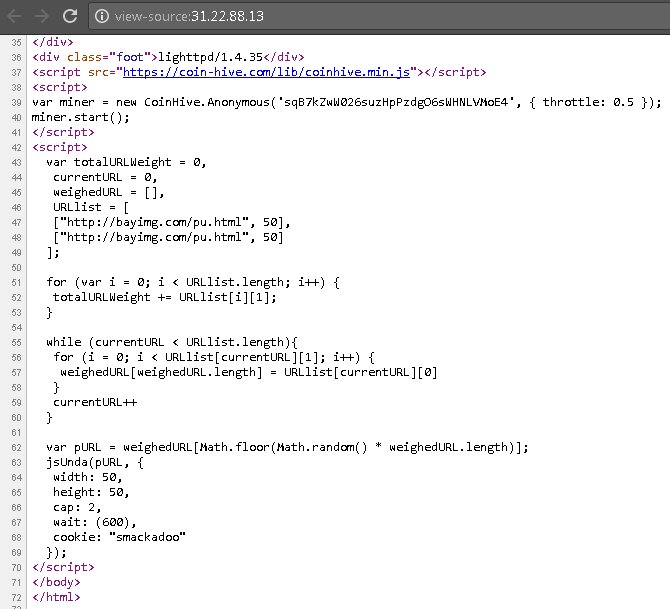Screen dimensions: 670x609
Task: Click closing </body> tag
Action: pos(56,582)
